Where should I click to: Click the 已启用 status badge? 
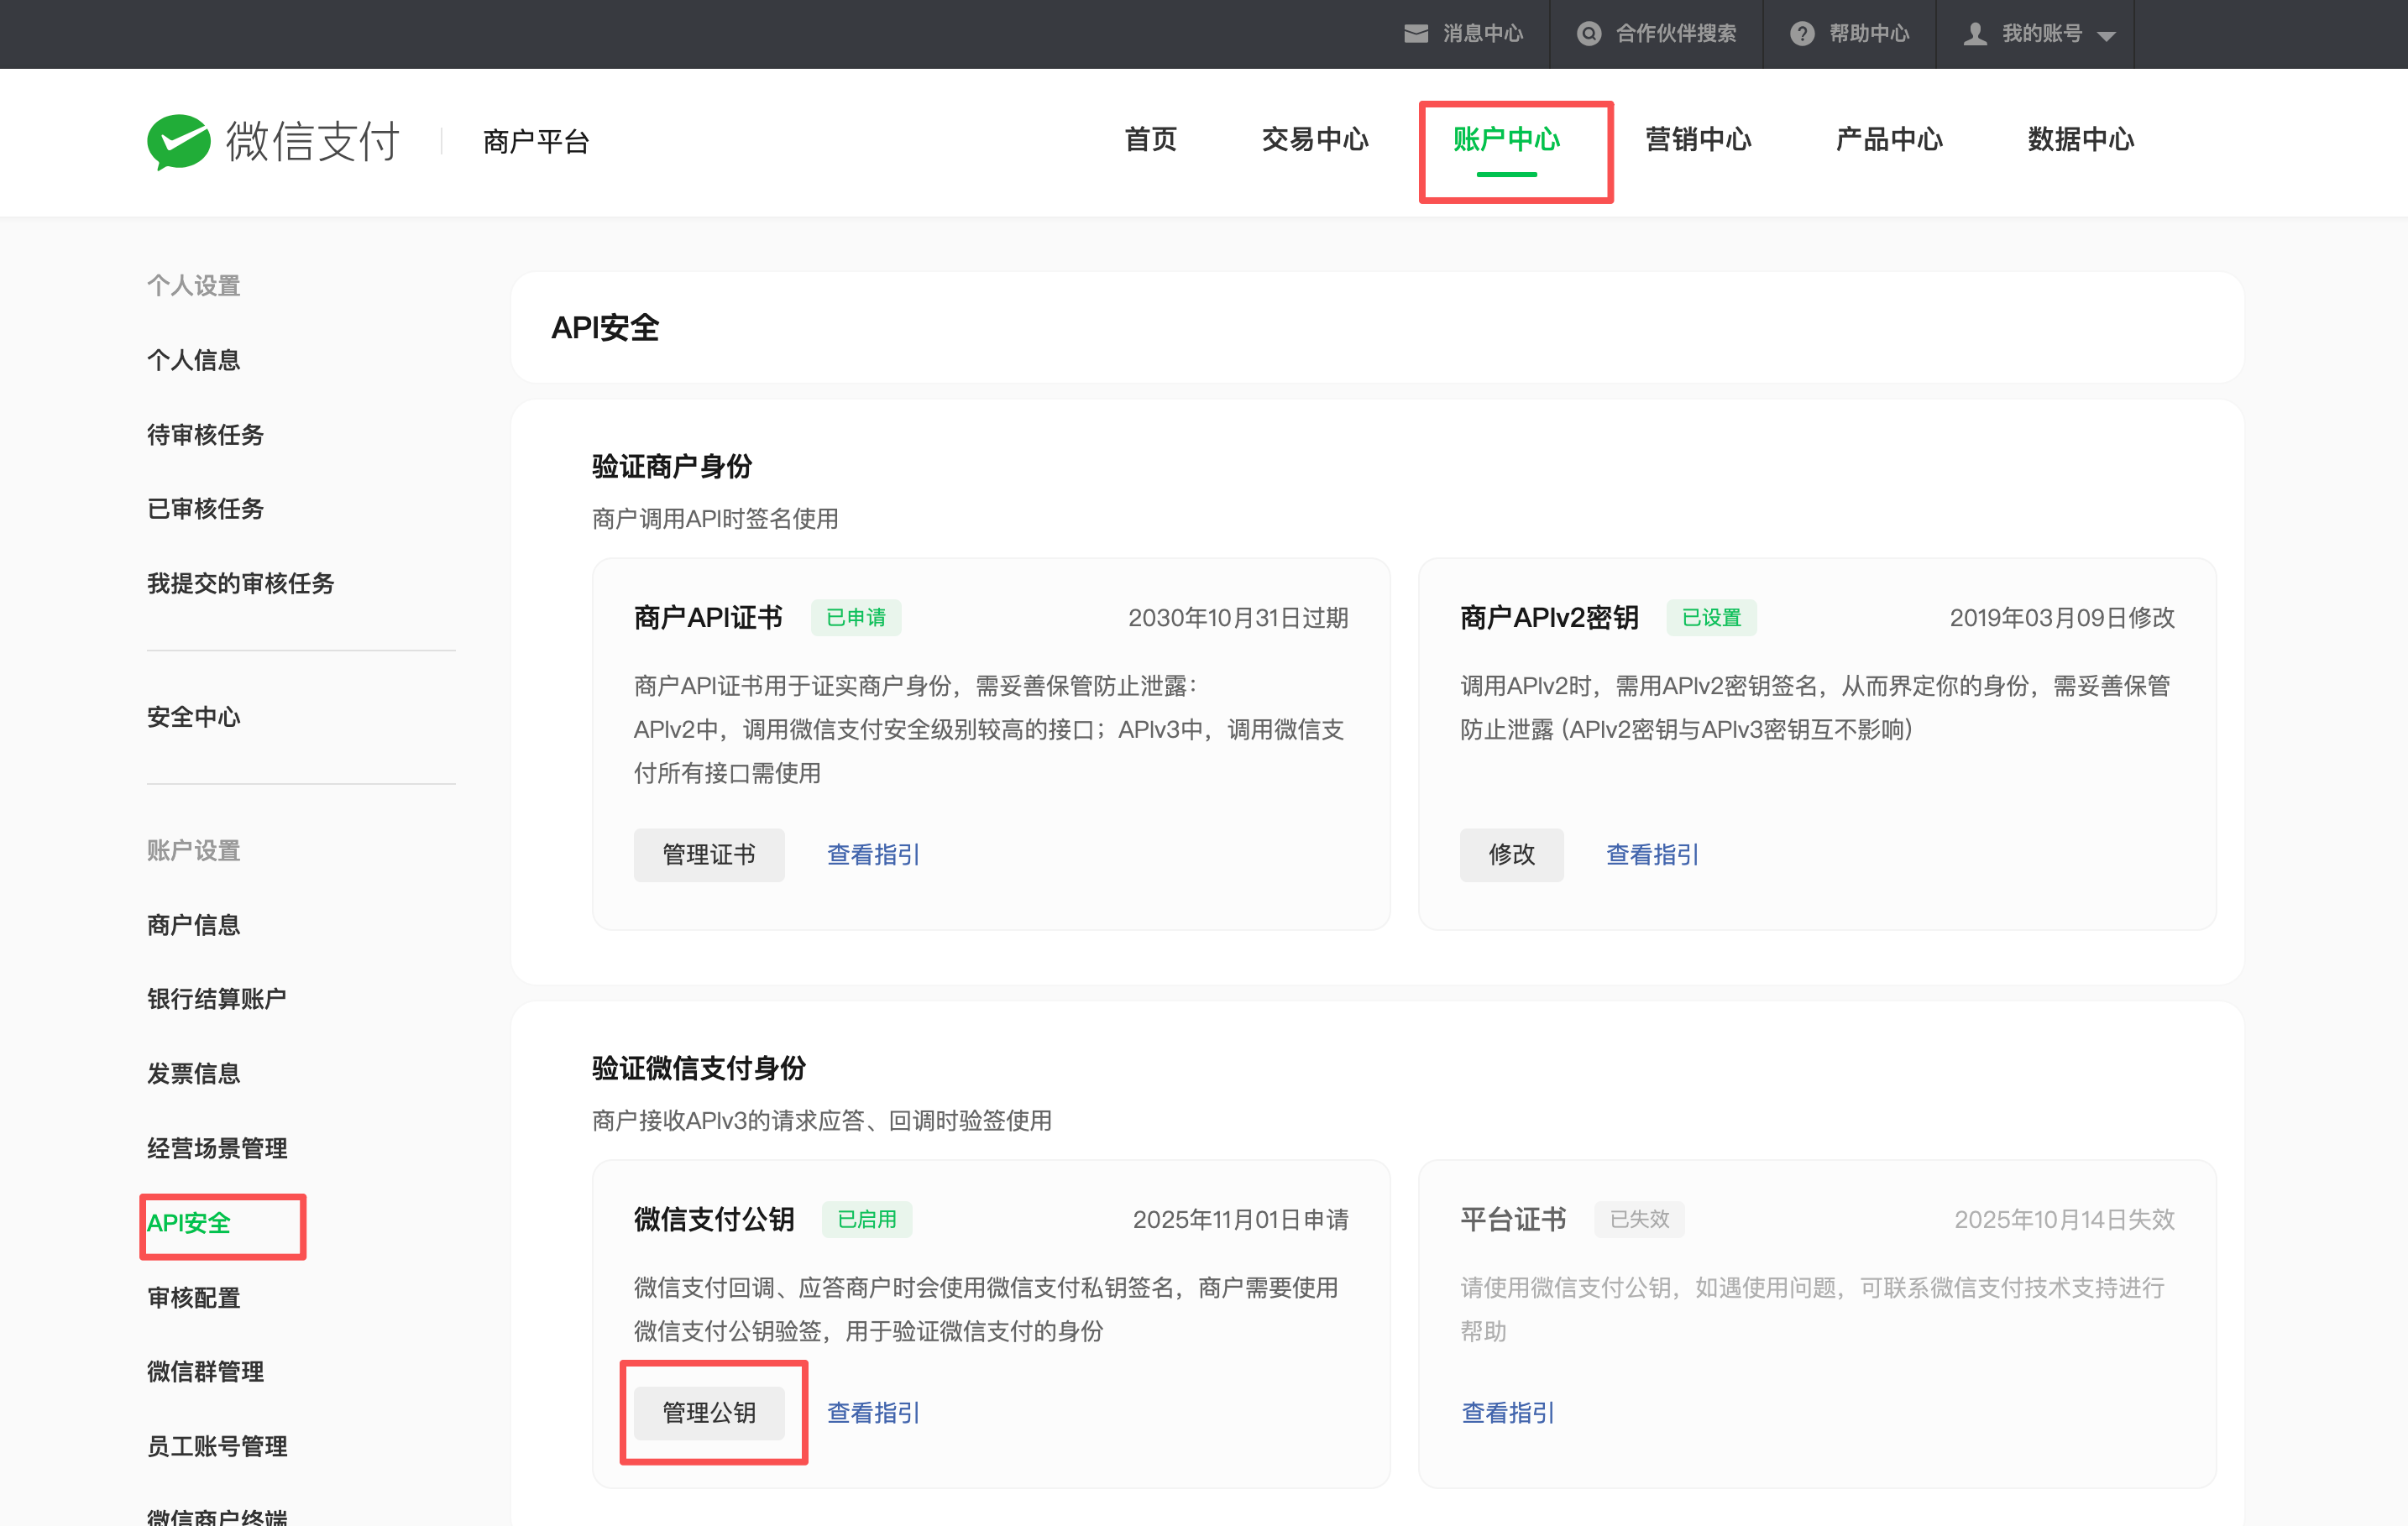tap(866, 1220)
